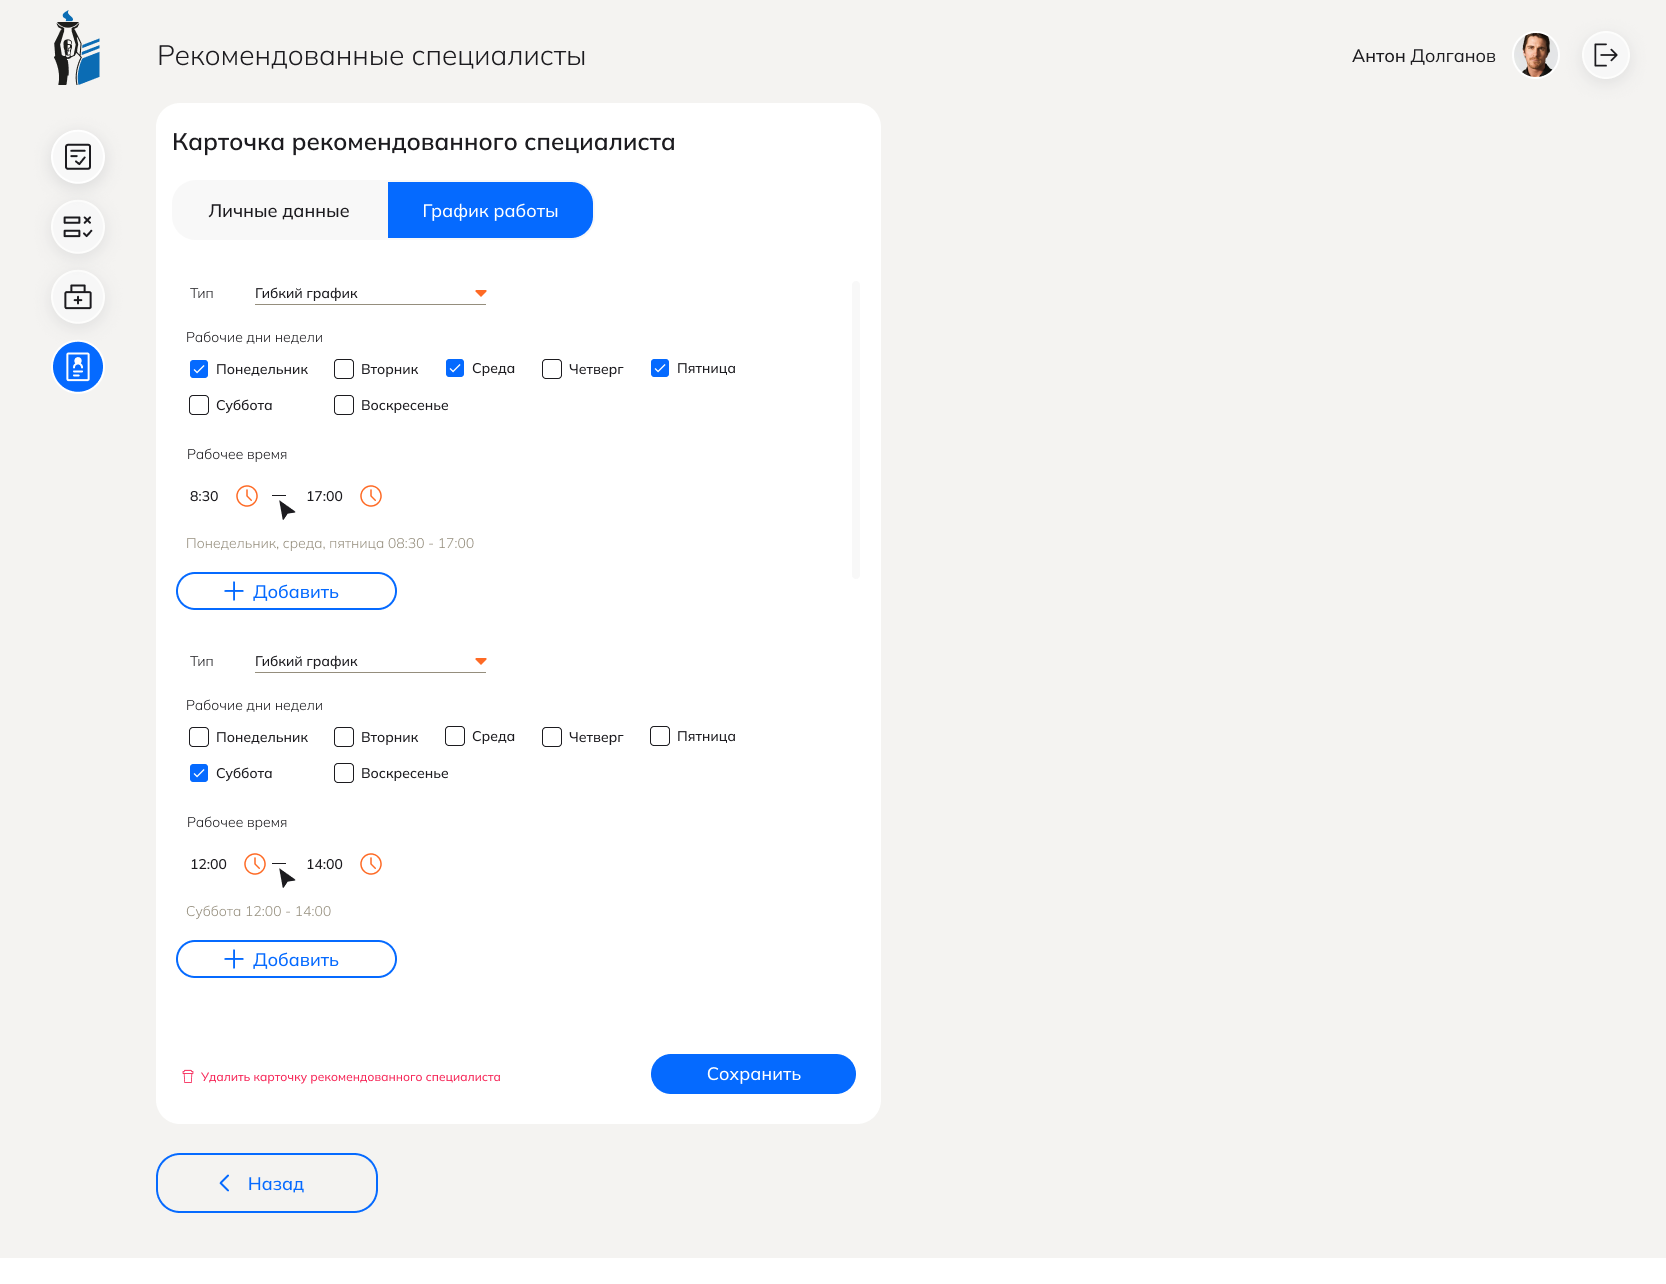Open the checklist document sidebar icon
Image resolution: width=1666 pixels, height=1284 pixels.
(78, 157)
